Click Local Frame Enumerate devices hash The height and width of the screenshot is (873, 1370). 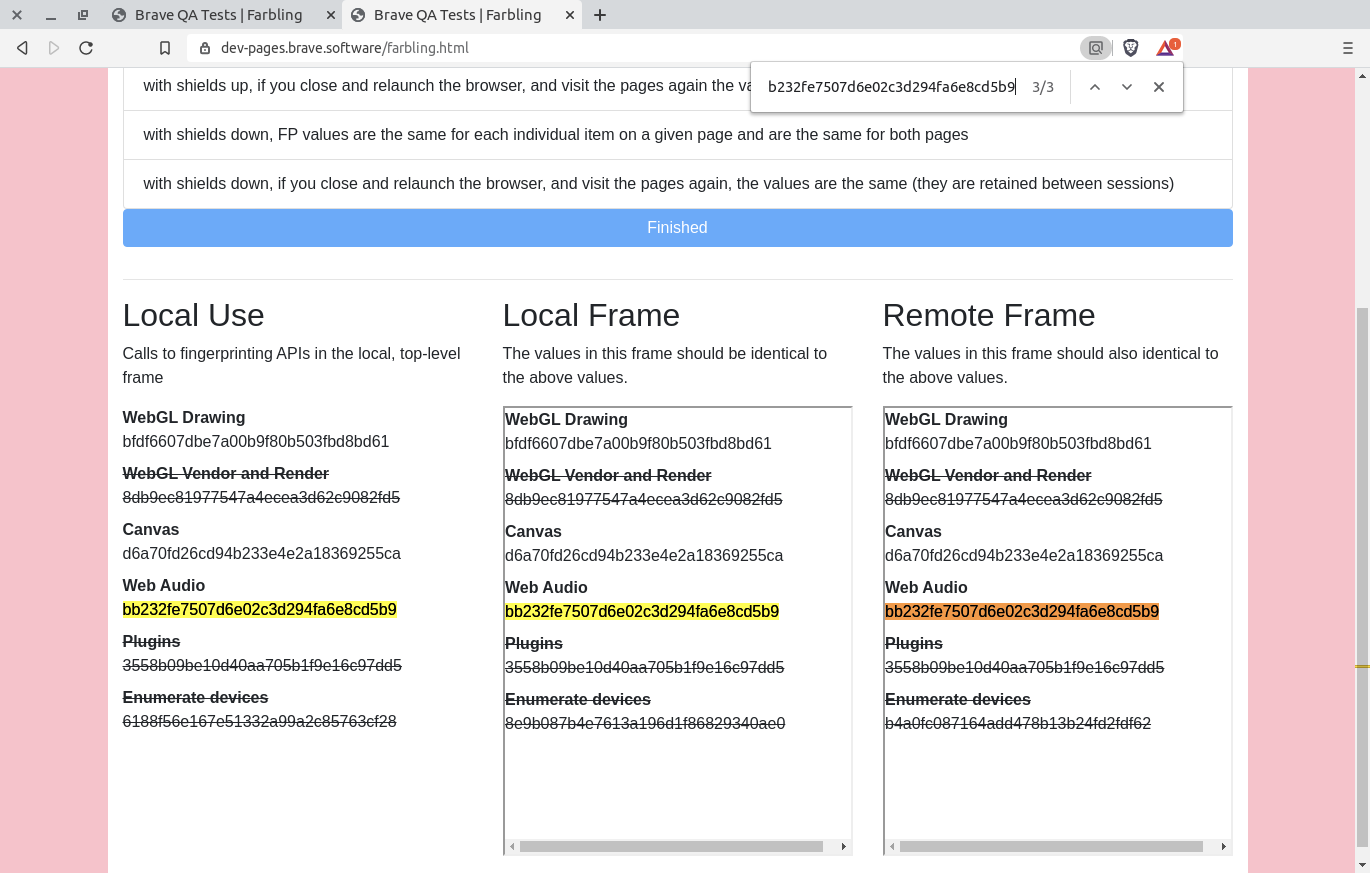click(x=645, y=724)
